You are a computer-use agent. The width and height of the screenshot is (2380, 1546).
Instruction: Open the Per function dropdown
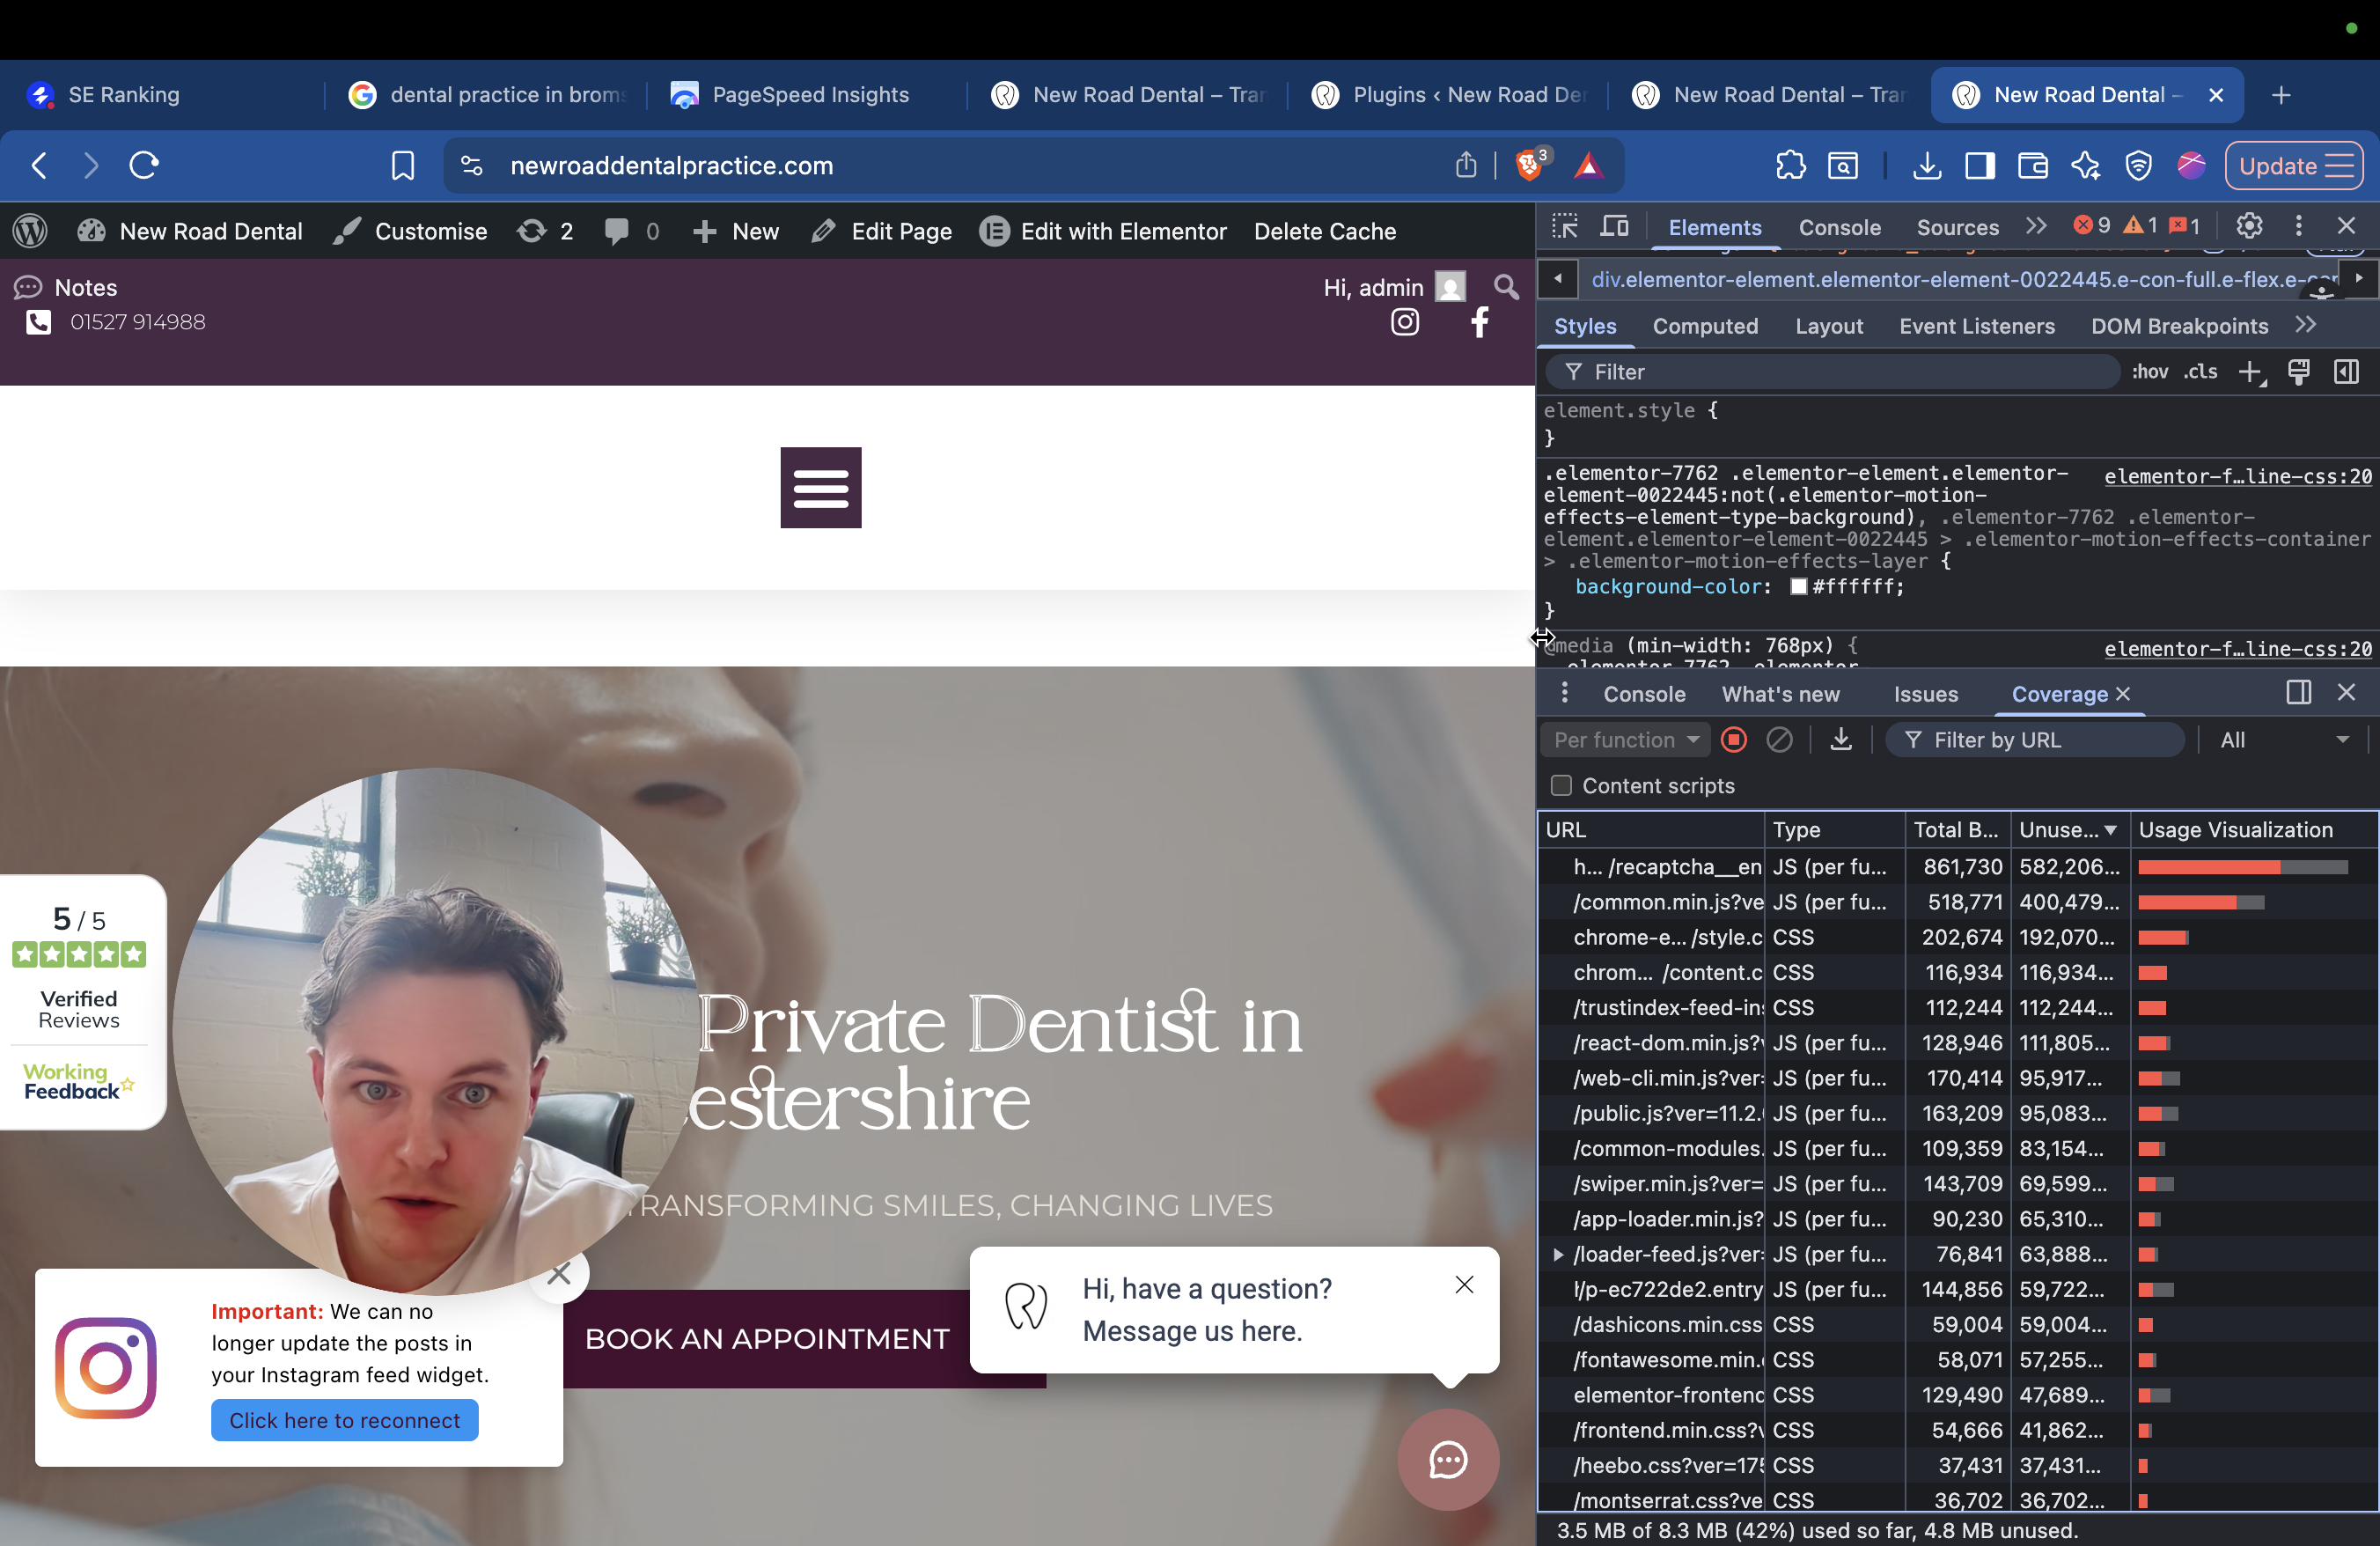click(1625, 740)
